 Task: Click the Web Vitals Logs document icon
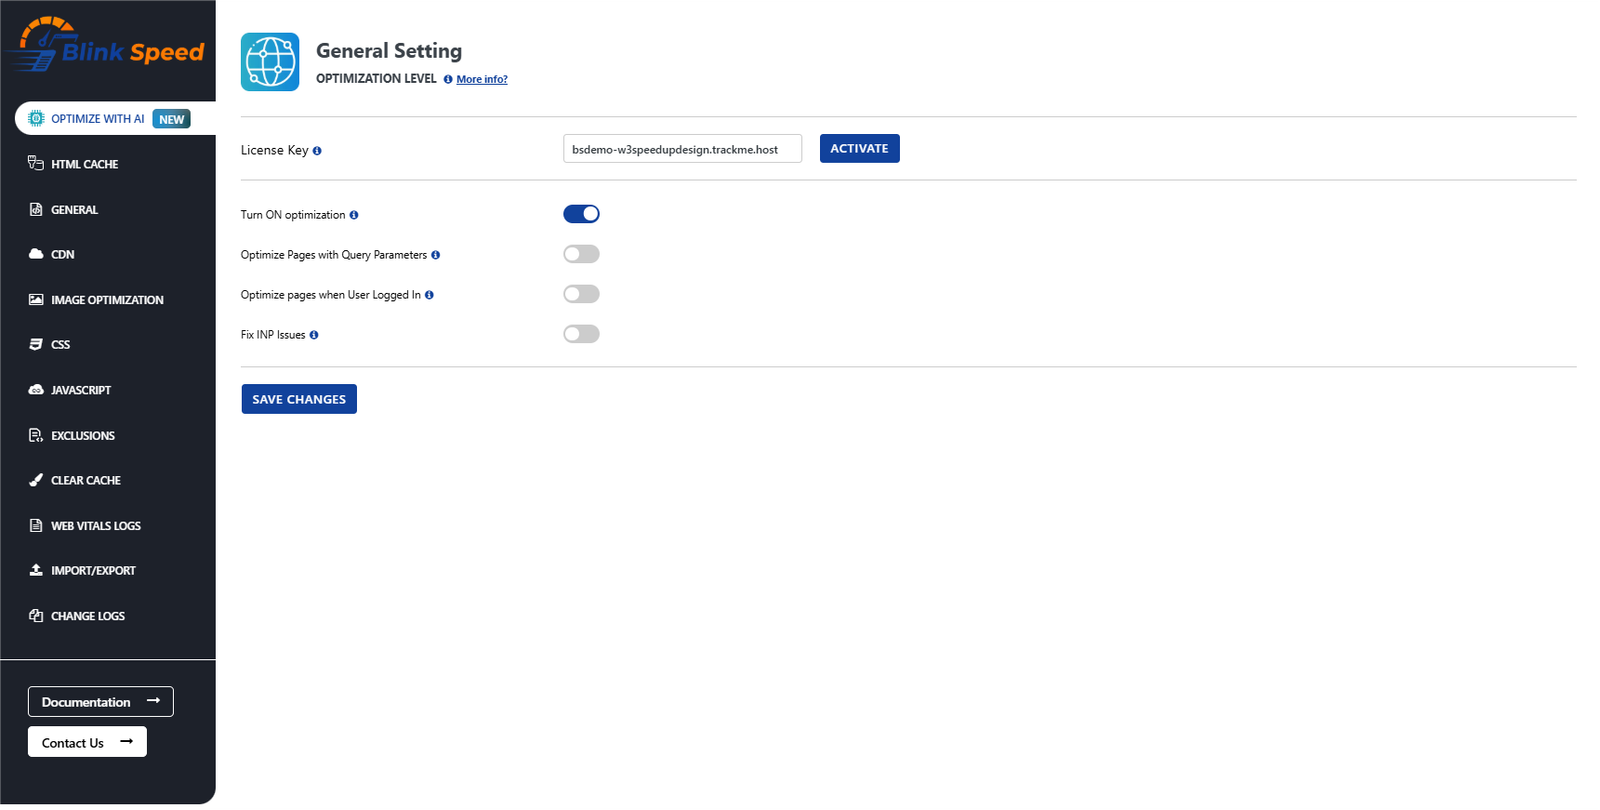36,525
